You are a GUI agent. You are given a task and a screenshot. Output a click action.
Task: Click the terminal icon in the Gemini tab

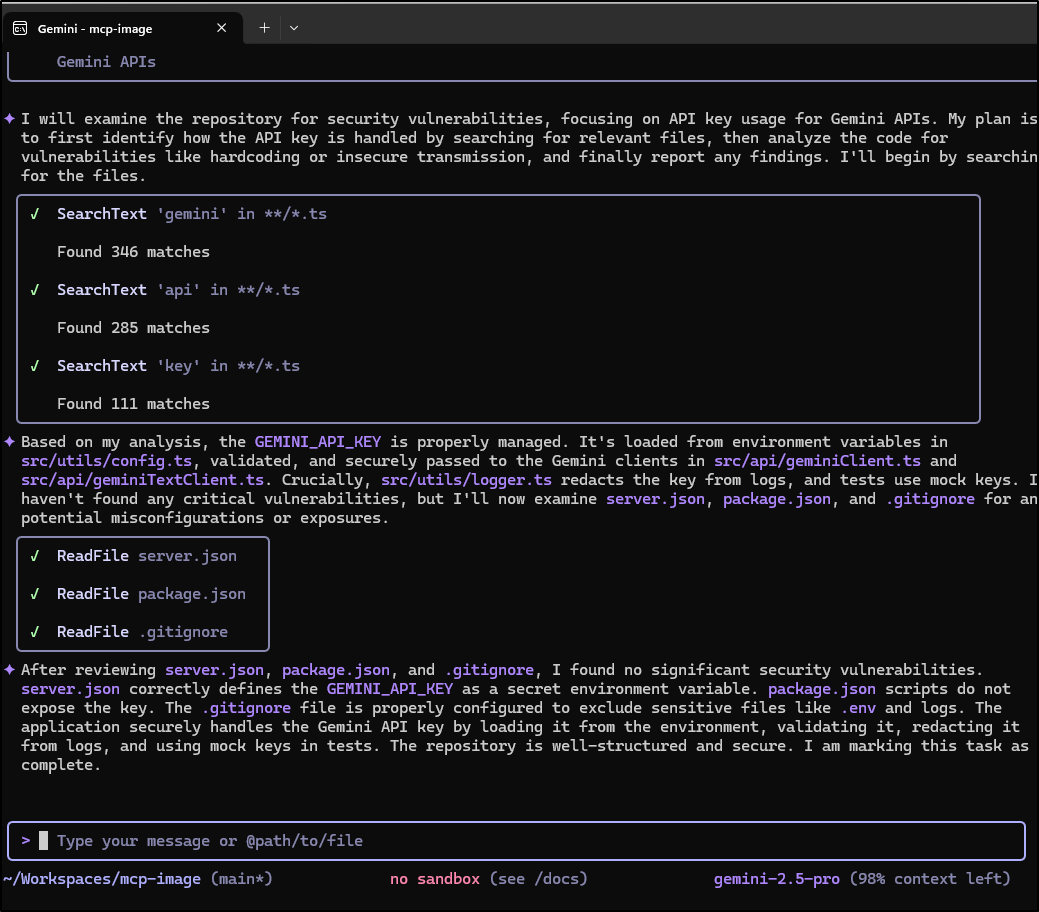[x=20, y=29]
